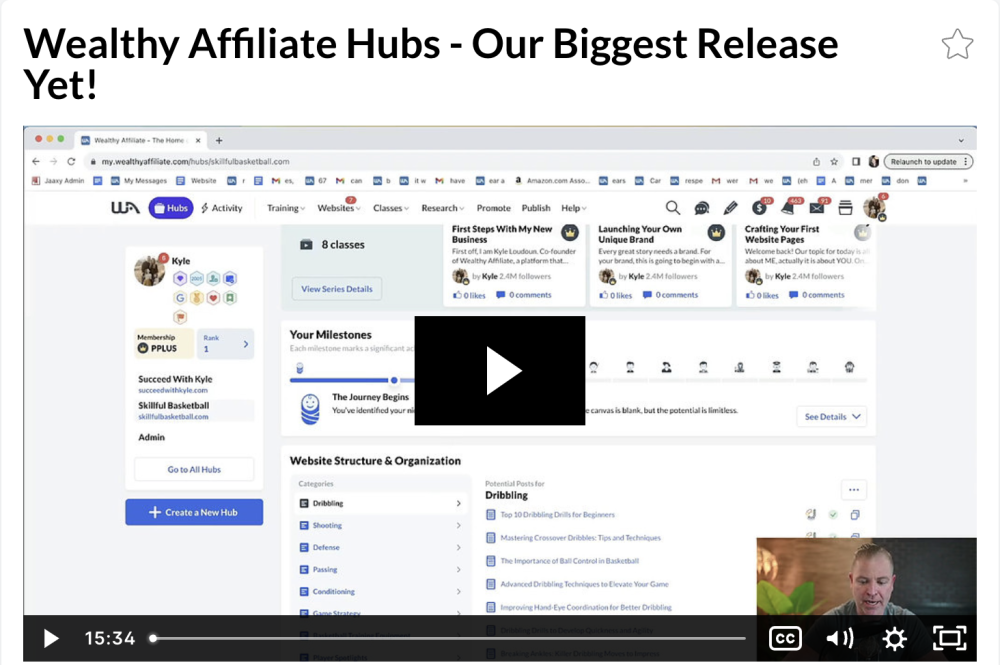Open the Jaaxy Admin bookmark
This screenshot has width=1000, height=665.
click(59, 181)
